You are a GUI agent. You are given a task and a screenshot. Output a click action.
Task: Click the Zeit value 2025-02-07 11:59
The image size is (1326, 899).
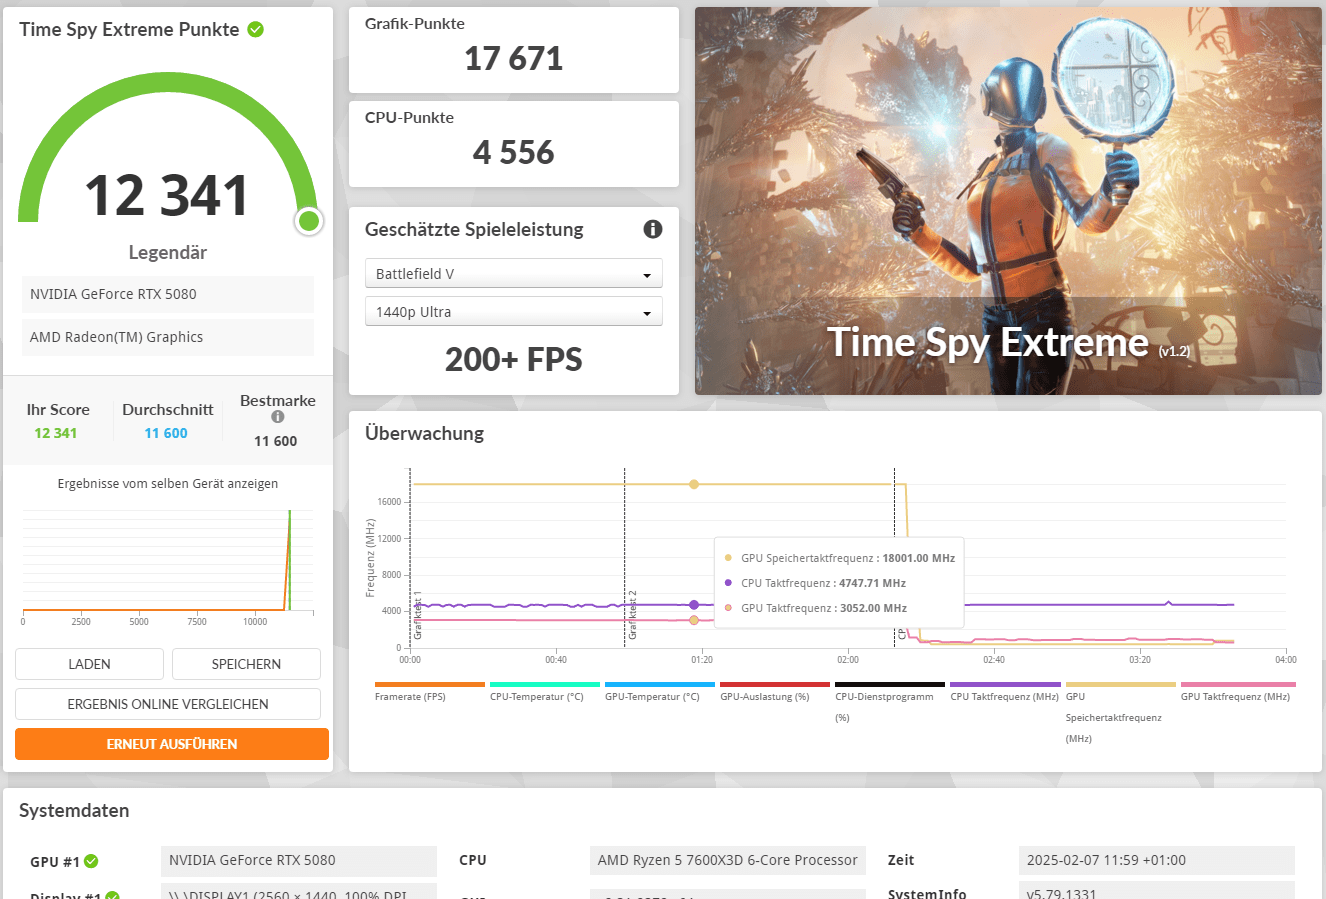(1157, 860)
